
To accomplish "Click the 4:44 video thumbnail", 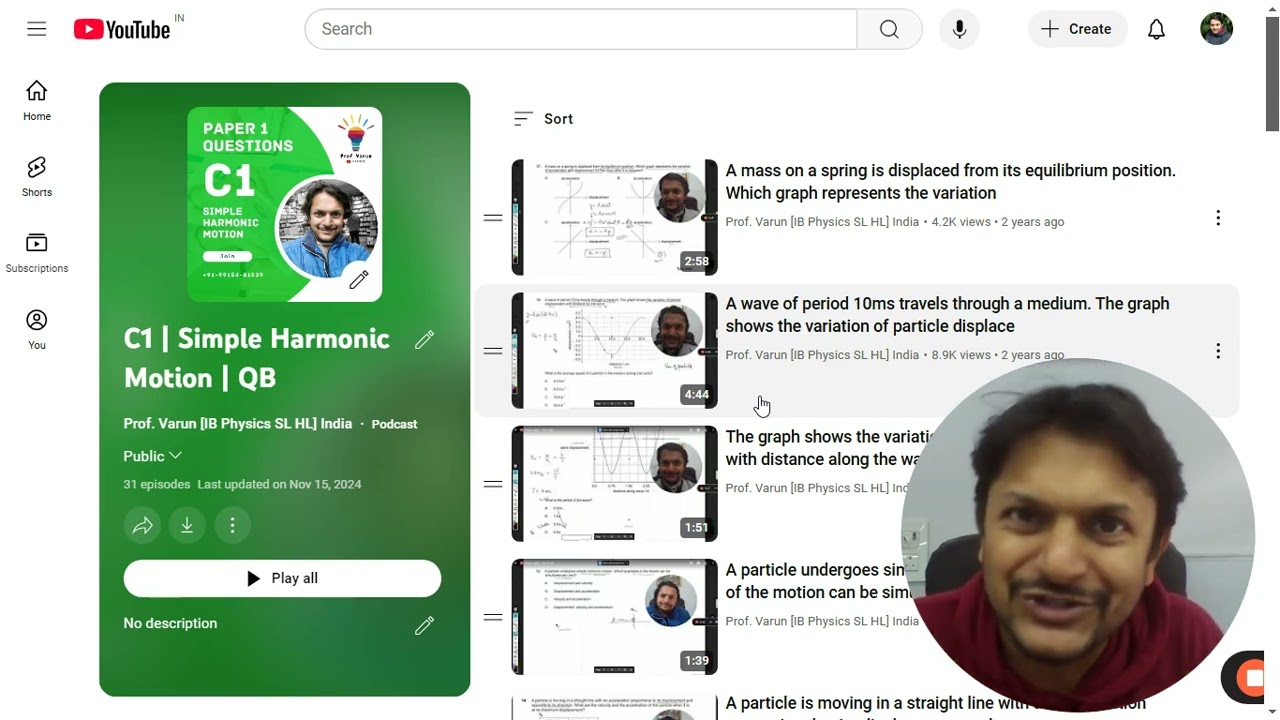I will click(x=615, y=351).
